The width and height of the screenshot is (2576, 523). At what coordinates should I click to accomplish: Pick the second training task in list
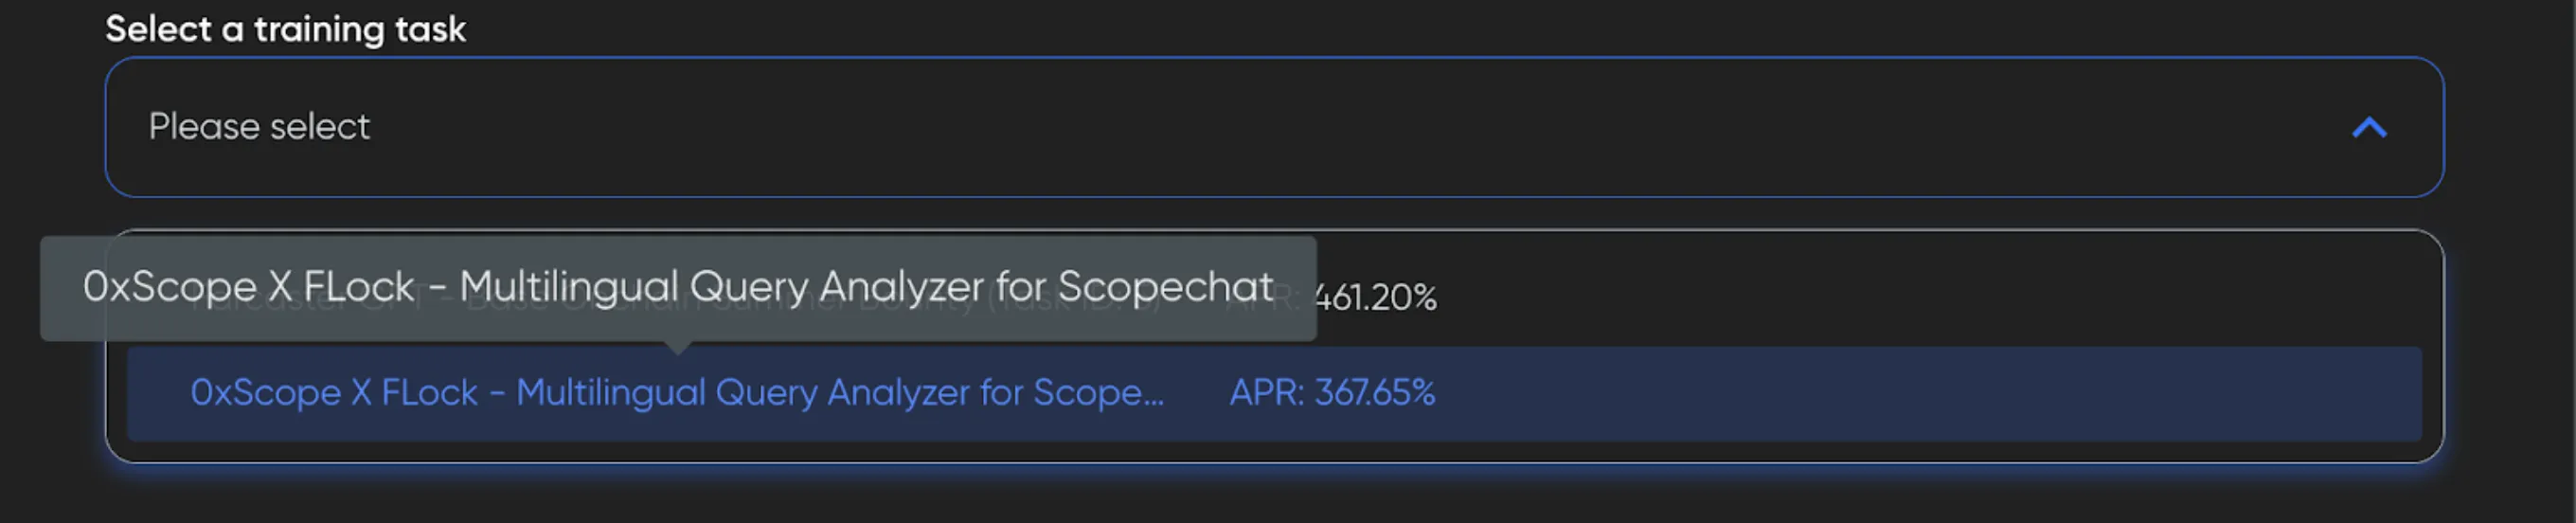[676, 393]
